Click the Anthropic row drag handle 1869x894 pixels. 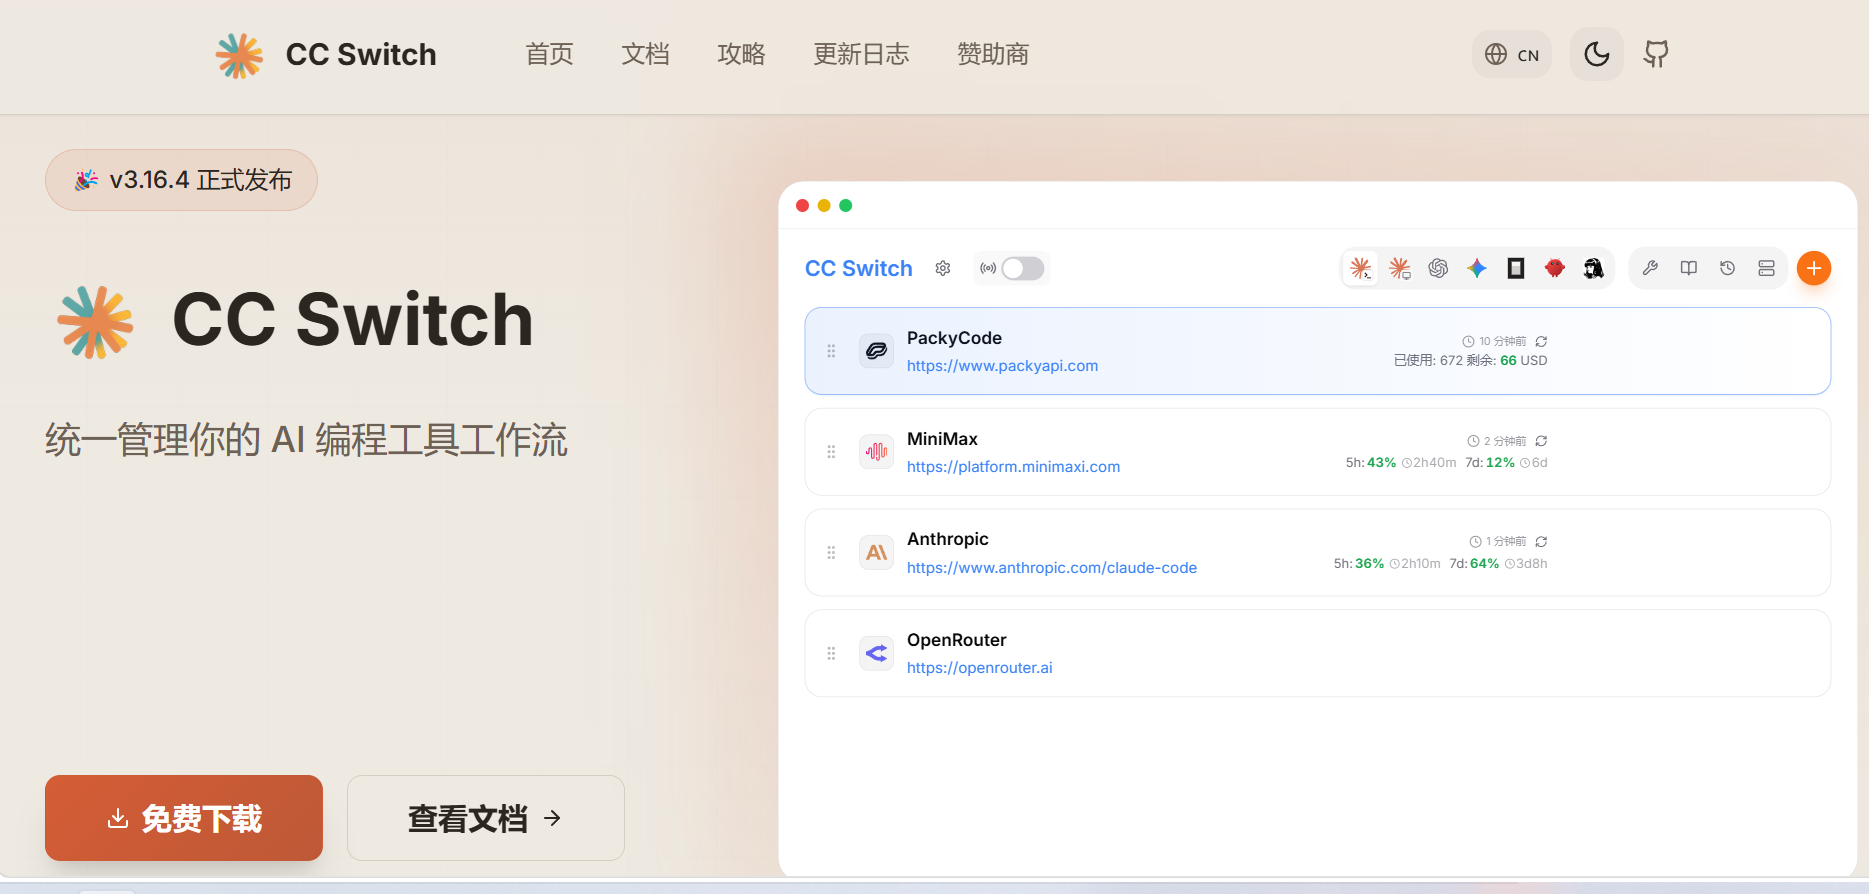coord(831,552)
